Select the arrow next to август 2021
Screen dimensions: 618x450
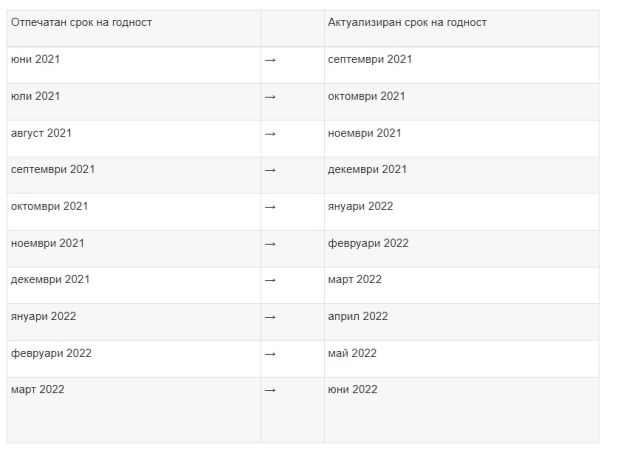point(270,134)
